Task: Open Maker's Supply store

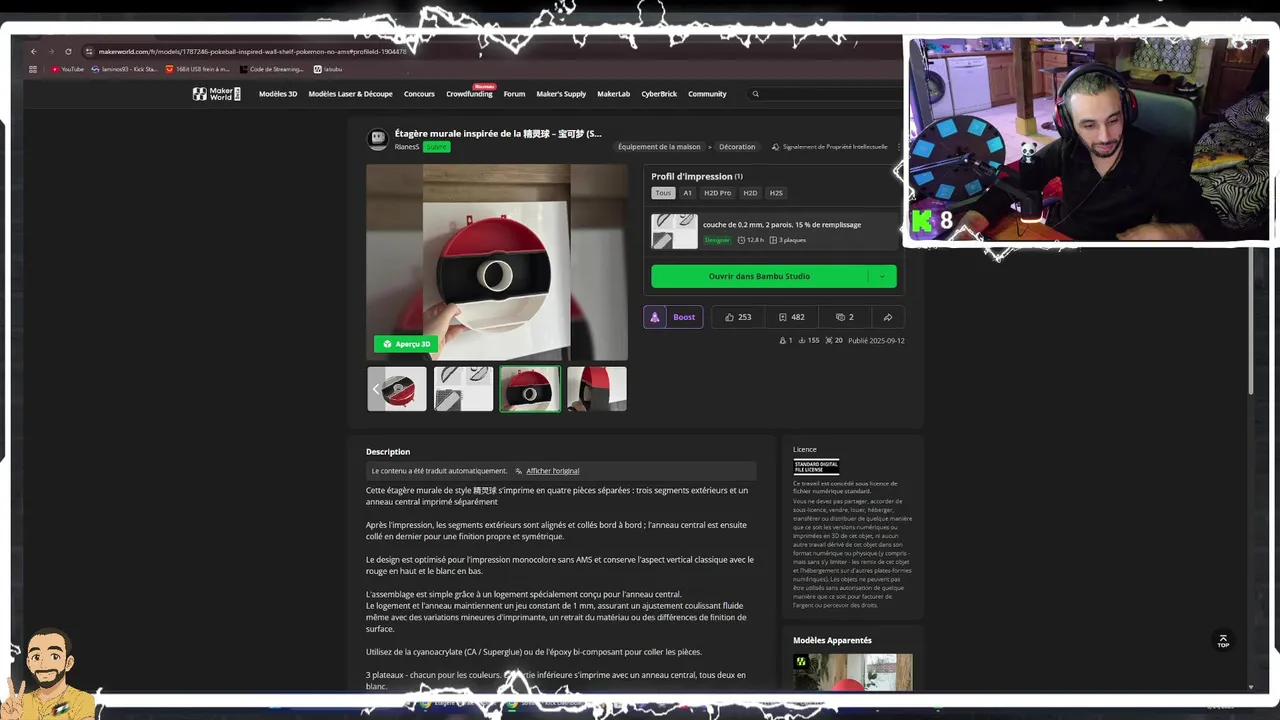Action: coord(561,94)
